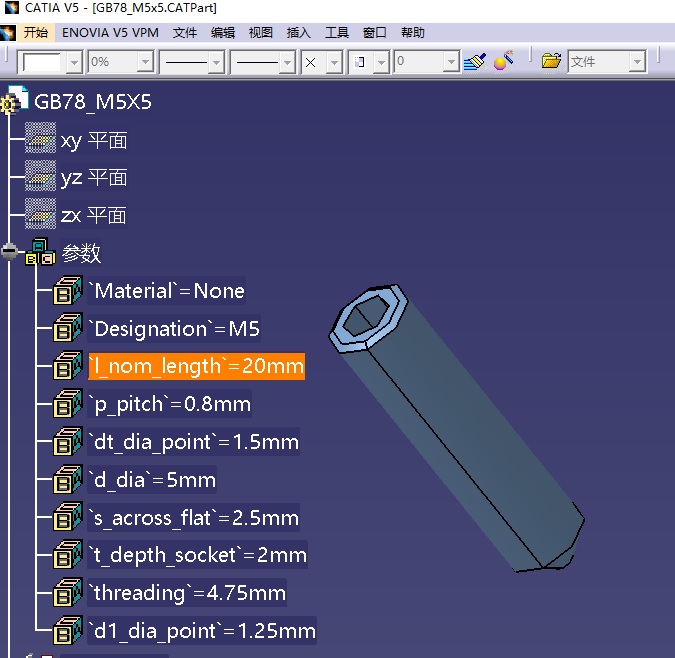Open the ENOVIA V5 VPM menu
675x658 pixels.
110,33
